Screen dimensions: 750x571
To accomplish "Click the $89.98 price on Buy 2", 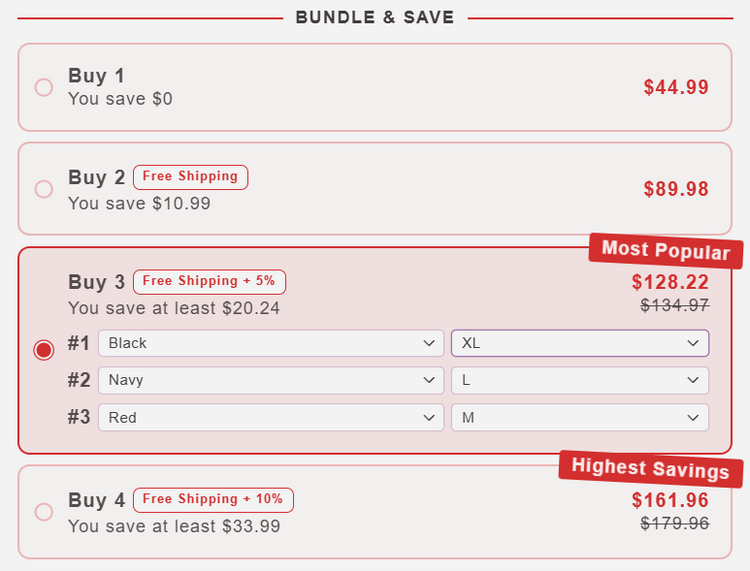I will coord(676,189).
